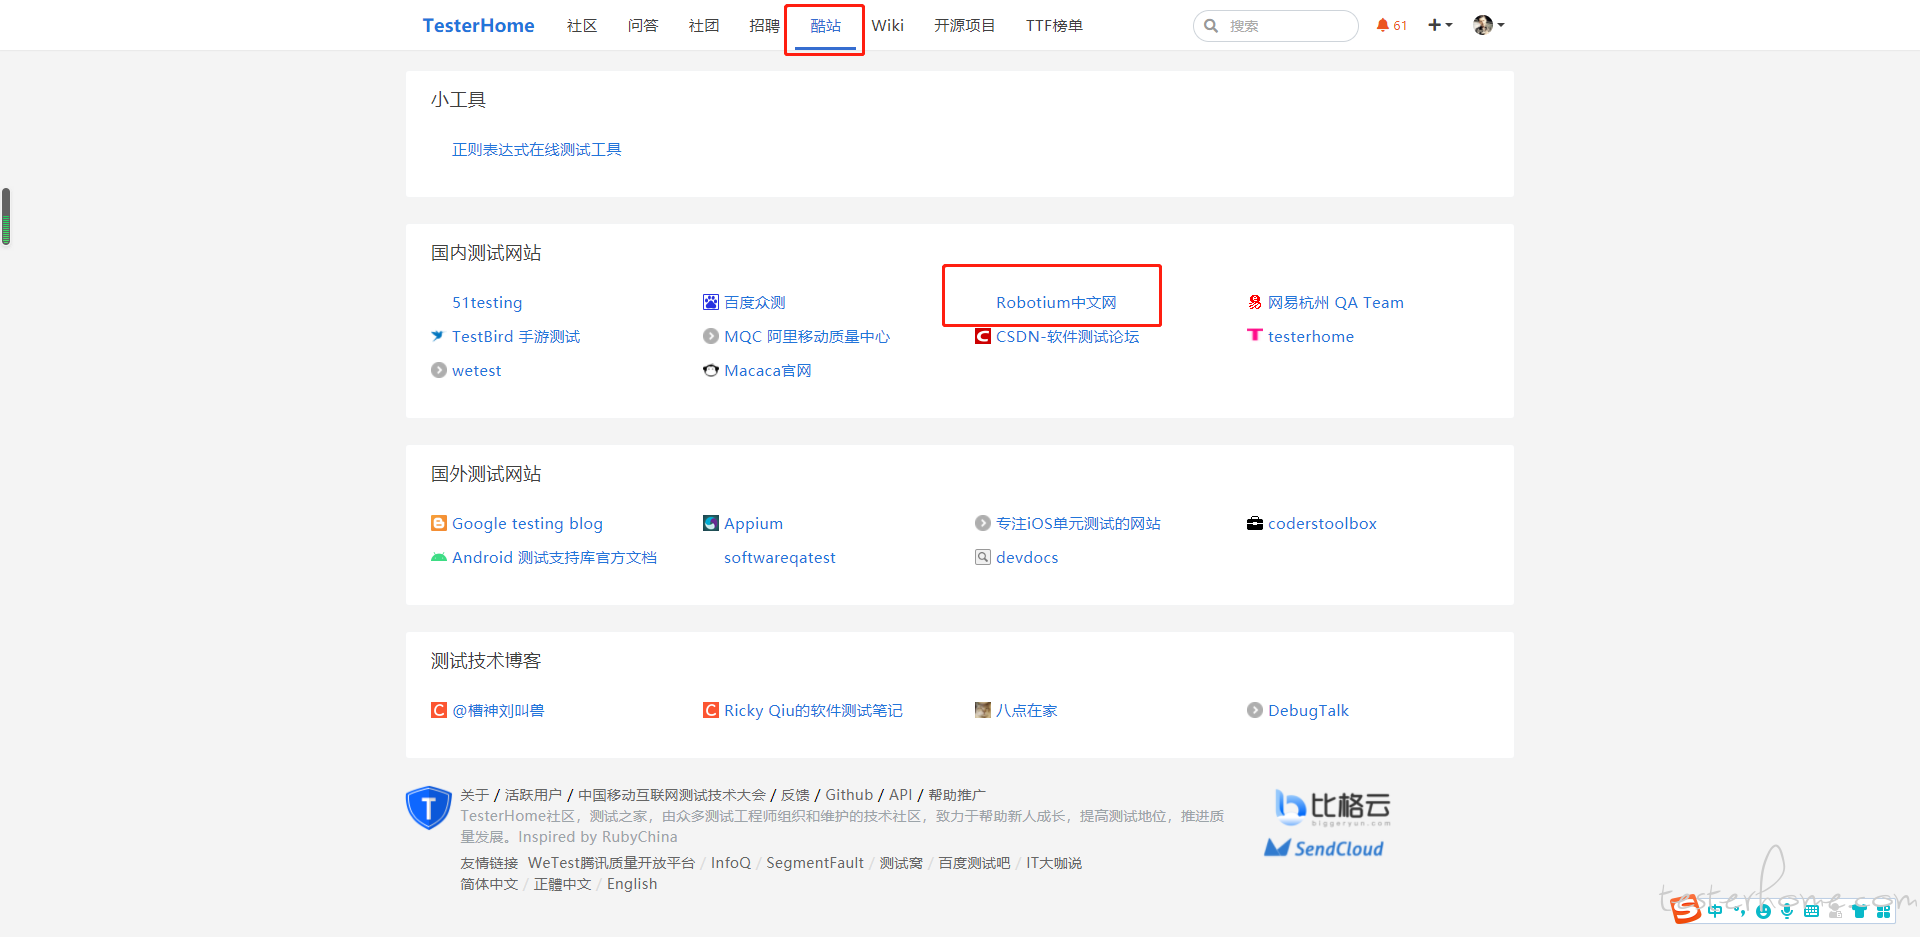Screen dimensions: 1920x937
Task: Click the Macaca monkey icon beside Macaca官网
Action: click(711, 370)
